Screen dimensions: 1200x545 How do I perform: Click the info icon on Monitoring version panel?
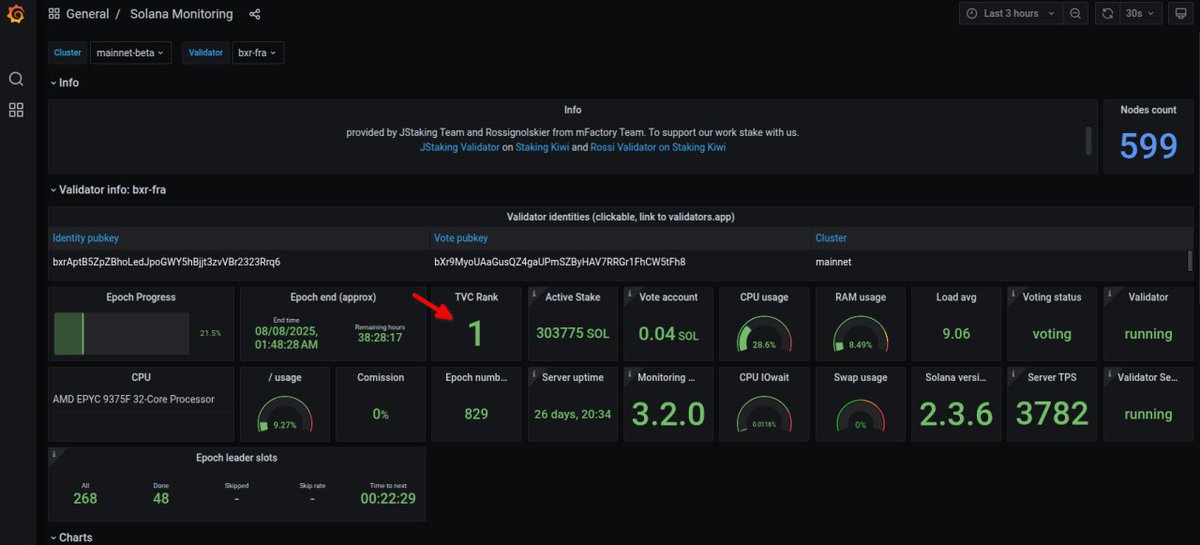pyautogui.click(x=630, y=374)
